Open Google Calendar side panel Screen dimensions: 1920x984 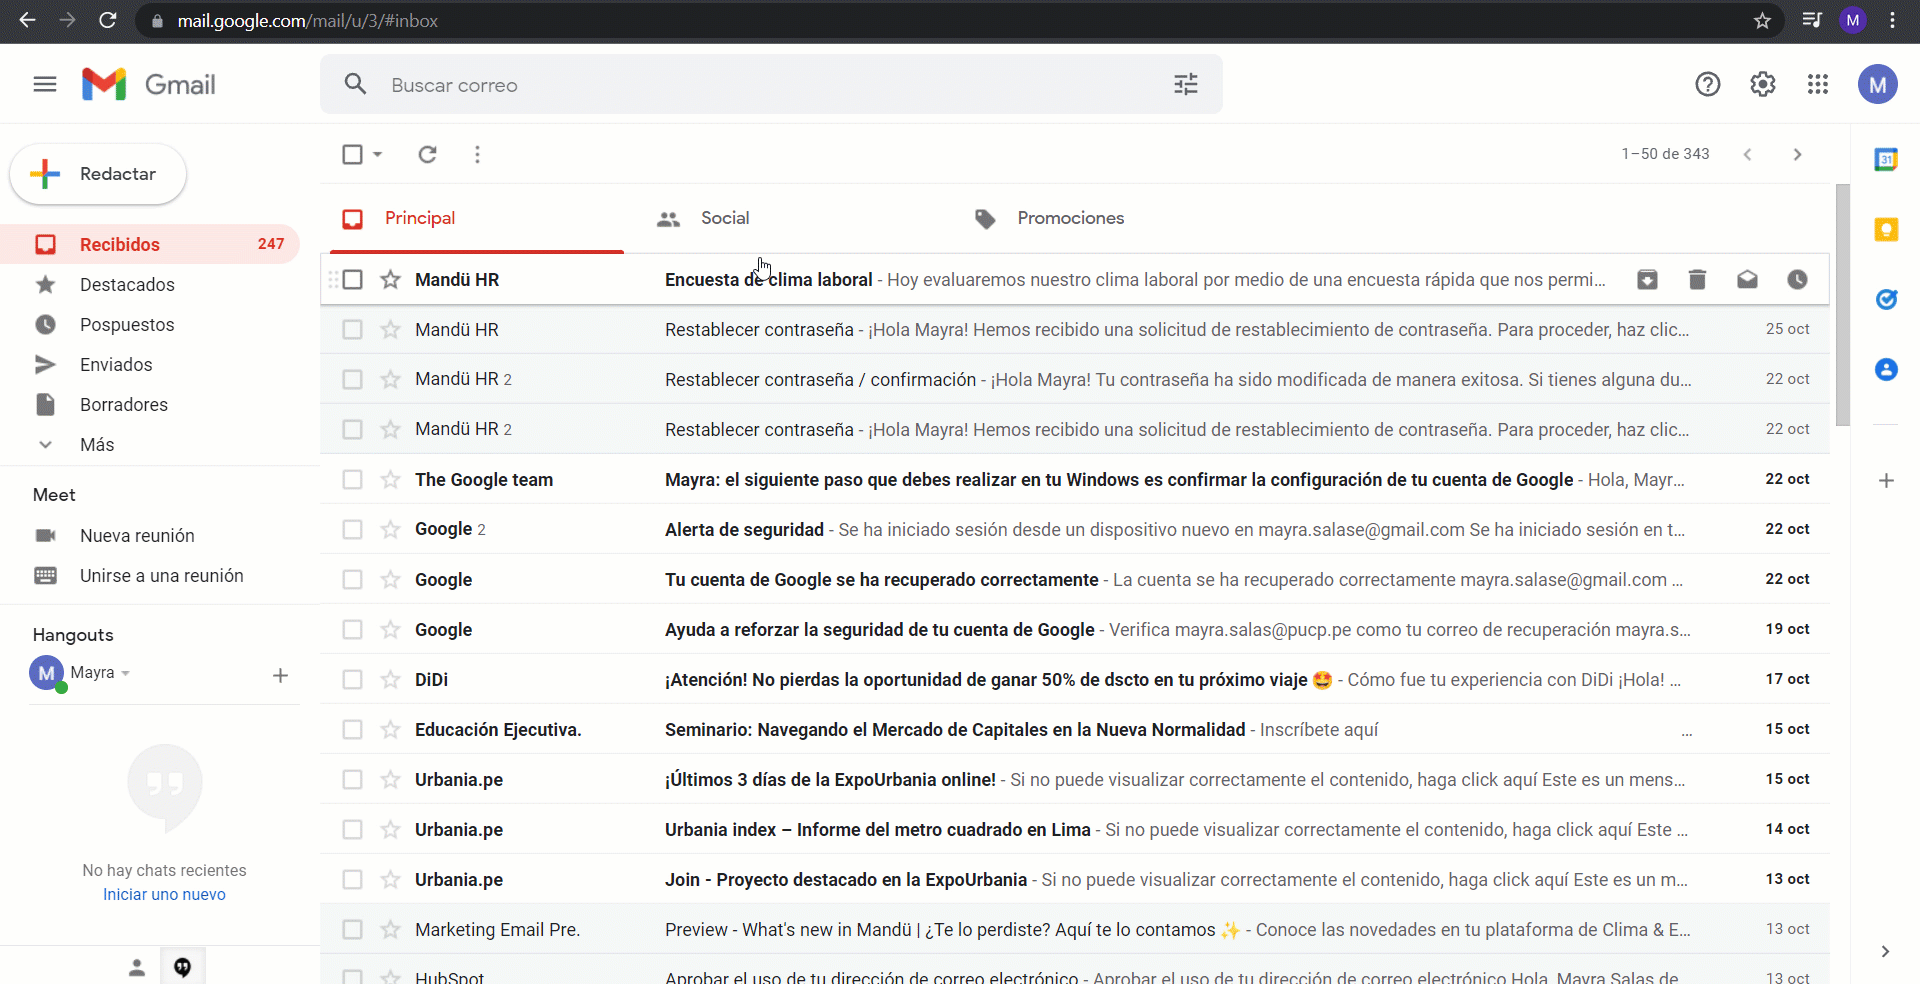(1886, 160)
